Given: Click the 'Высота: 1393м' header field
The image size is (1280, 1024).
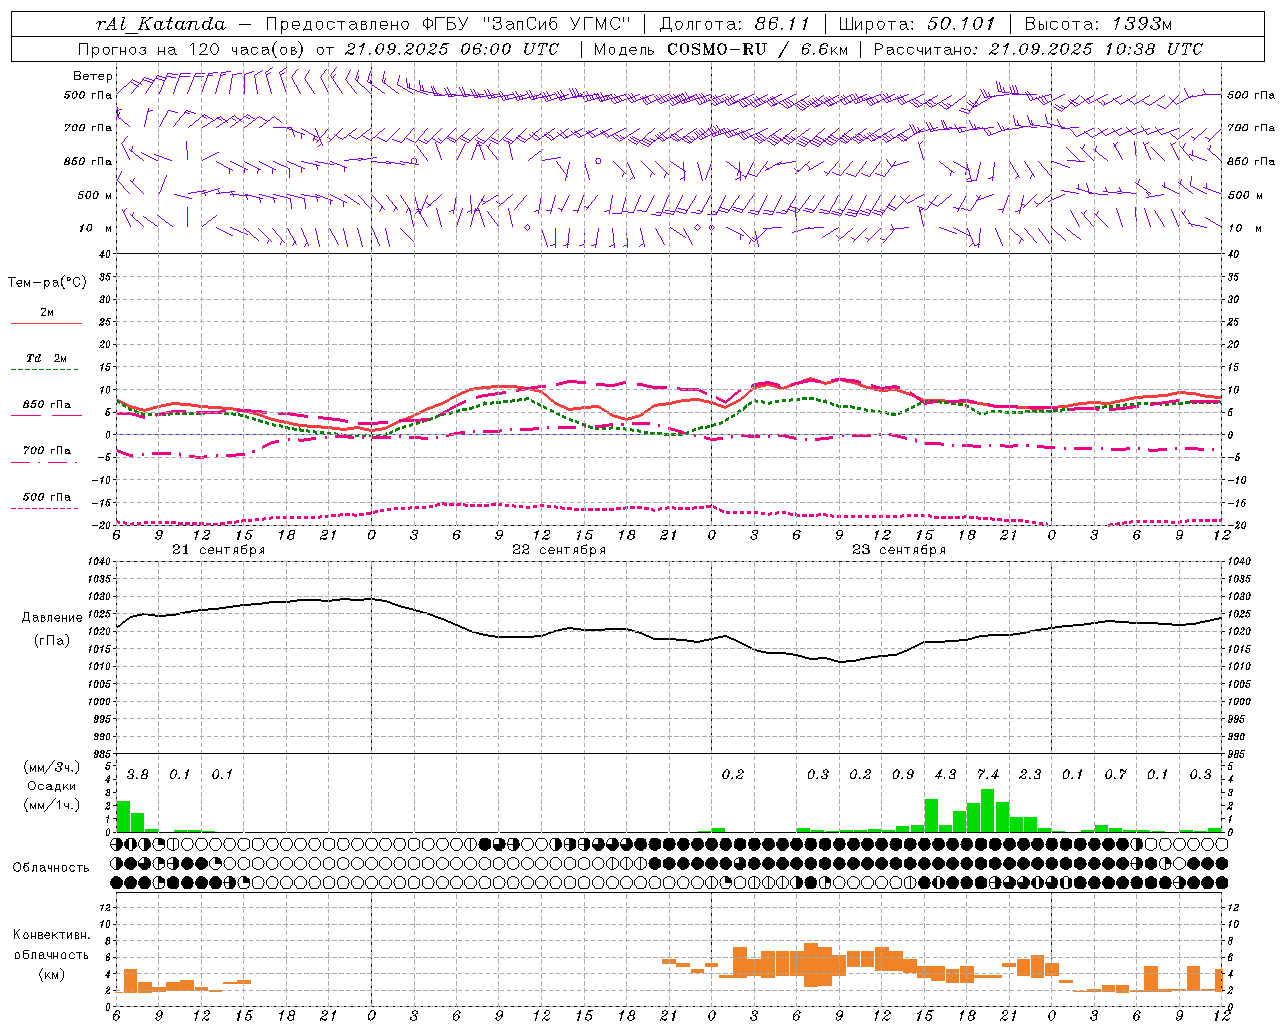Looking at the screenshot, I should (1098, 24).
